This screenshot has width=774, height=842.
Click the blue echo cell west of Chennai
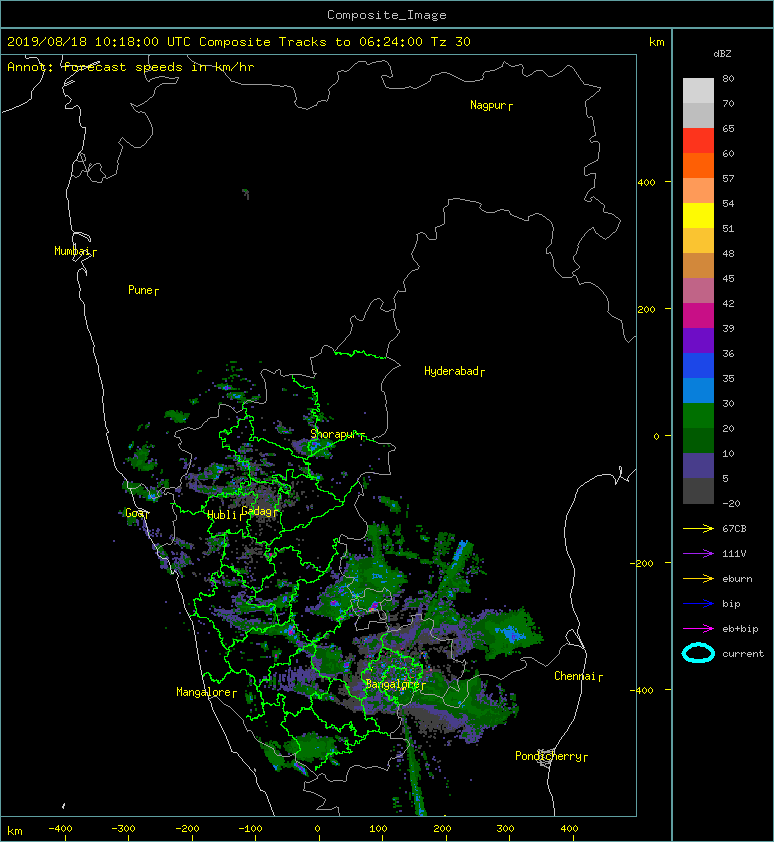point(510,634)
